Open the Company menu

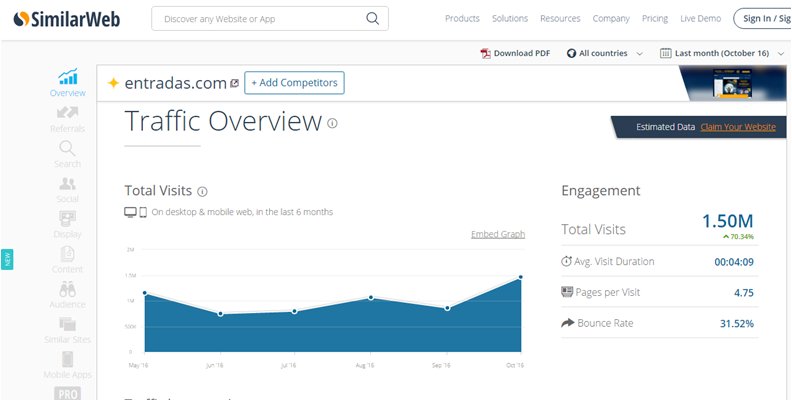tap(611, 19)
